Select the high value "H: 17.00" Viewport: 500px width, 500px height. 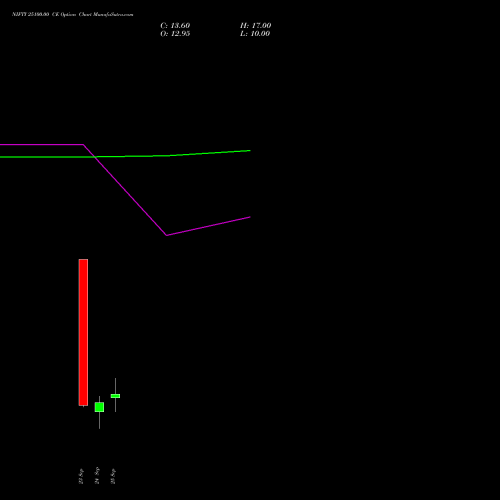pyautogui.click(x=255, y=26)
